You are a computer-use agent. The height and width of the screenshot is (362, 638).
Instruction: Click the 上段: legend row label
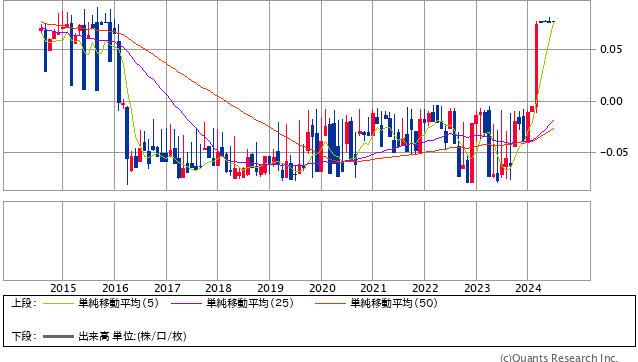click(24, 303)
